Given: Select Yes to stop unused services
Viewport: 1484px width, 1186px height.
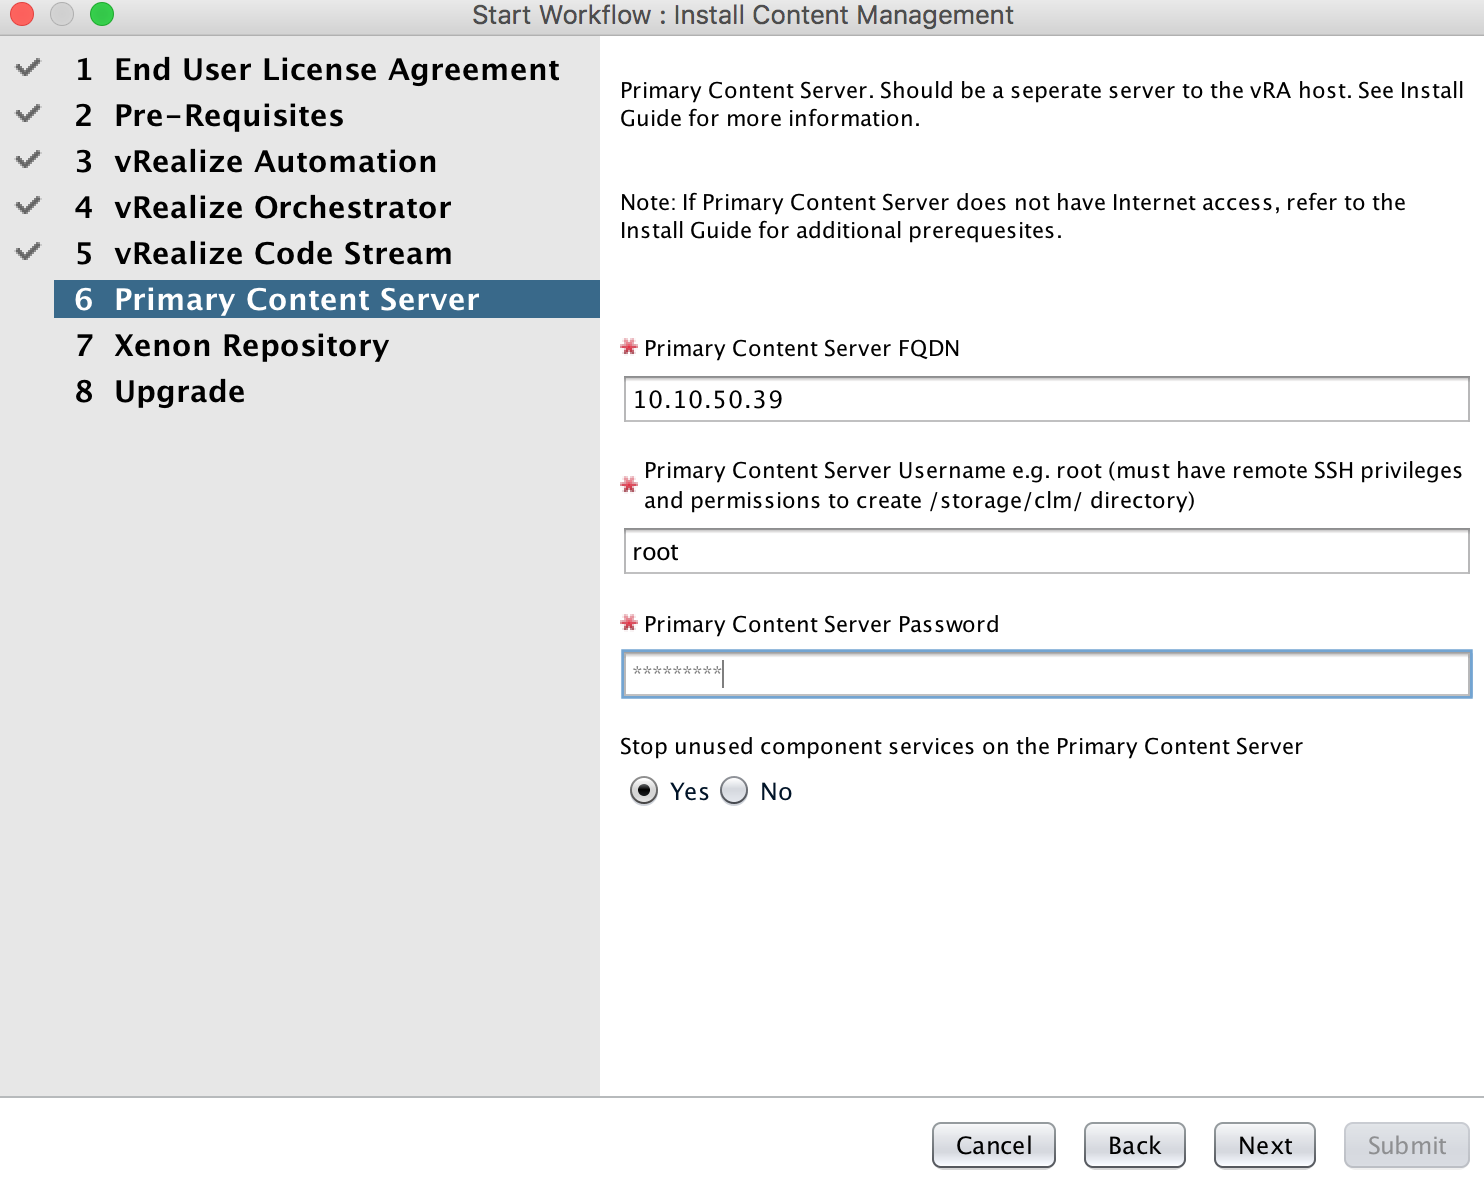Looking at the screenshot, I should click(x=644, y=791).
